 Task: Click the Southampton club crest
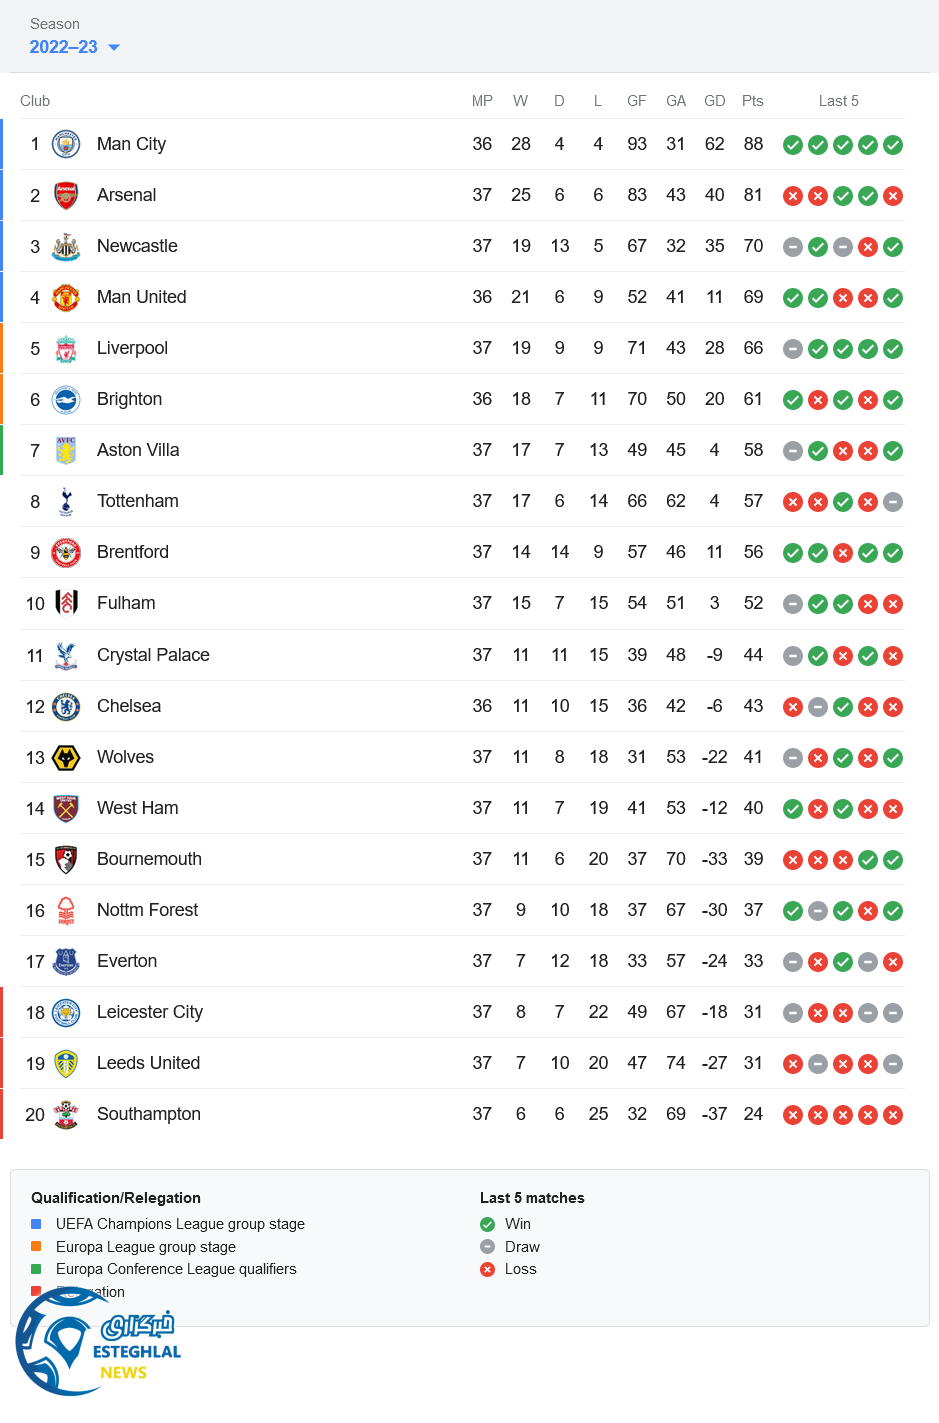(66, 1114)
